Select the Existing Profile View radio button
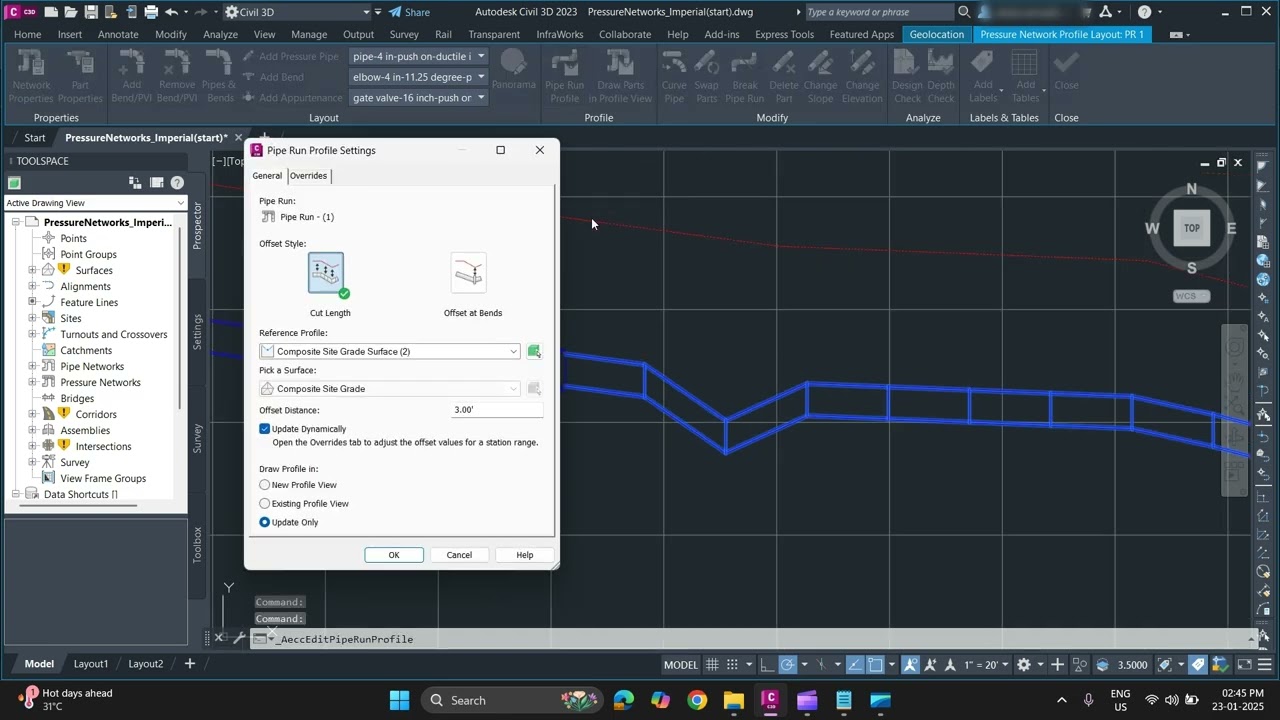The image size is (1280, 720). [x=265, y=504]
